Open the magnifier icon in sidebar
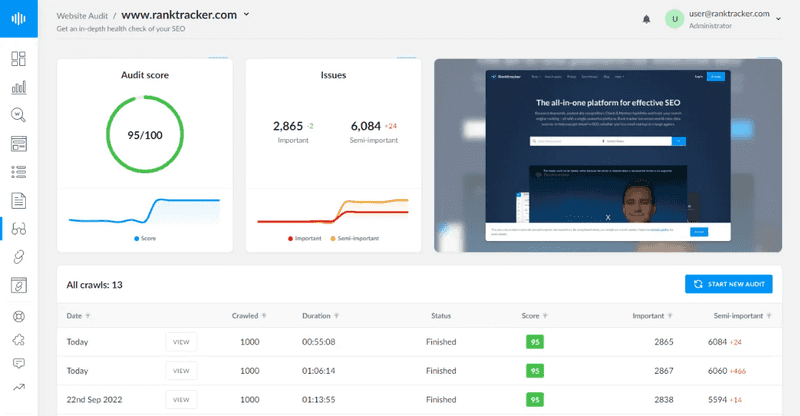The image size is (800, 416). [18, 116]
